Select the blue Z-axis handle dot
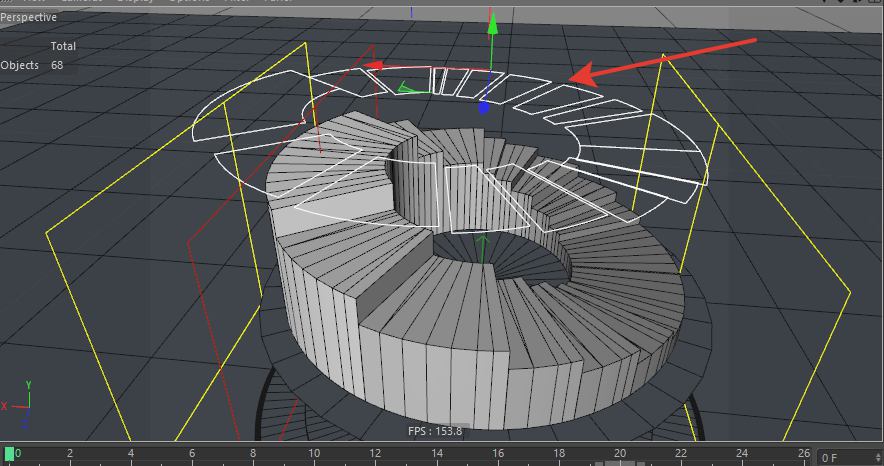The height and width of the screenshot is (466, 884). pos(483,108)
